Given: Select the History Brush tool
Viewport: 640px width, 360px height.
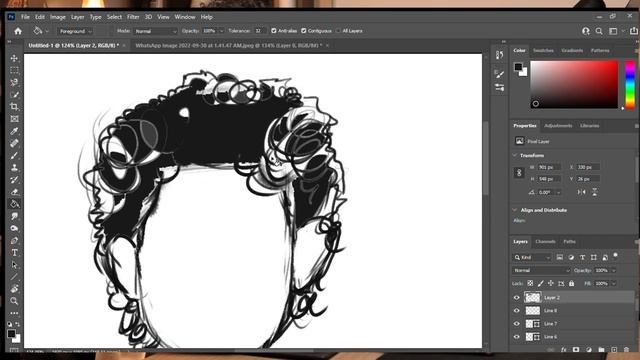Looking at the screenshot, I should (14, 180).
